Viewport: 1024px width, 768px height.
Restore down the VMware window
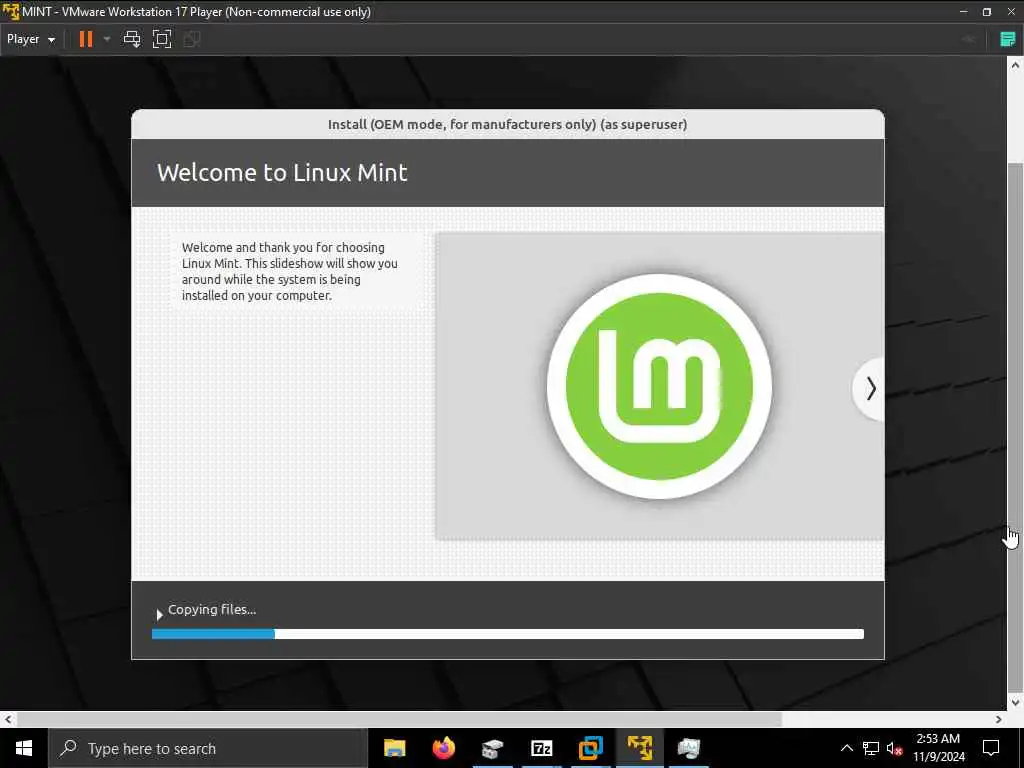pos(987,12)
